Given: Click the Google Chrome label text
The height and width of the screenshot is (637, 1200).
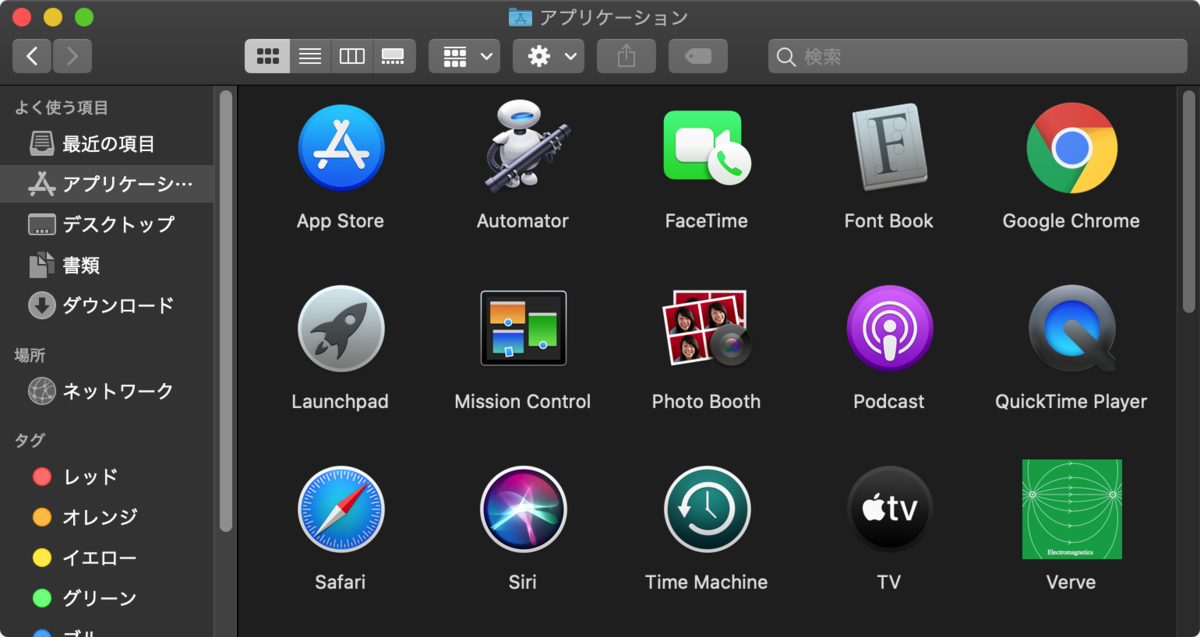Looking at the screenshot, I should 1071,221.
